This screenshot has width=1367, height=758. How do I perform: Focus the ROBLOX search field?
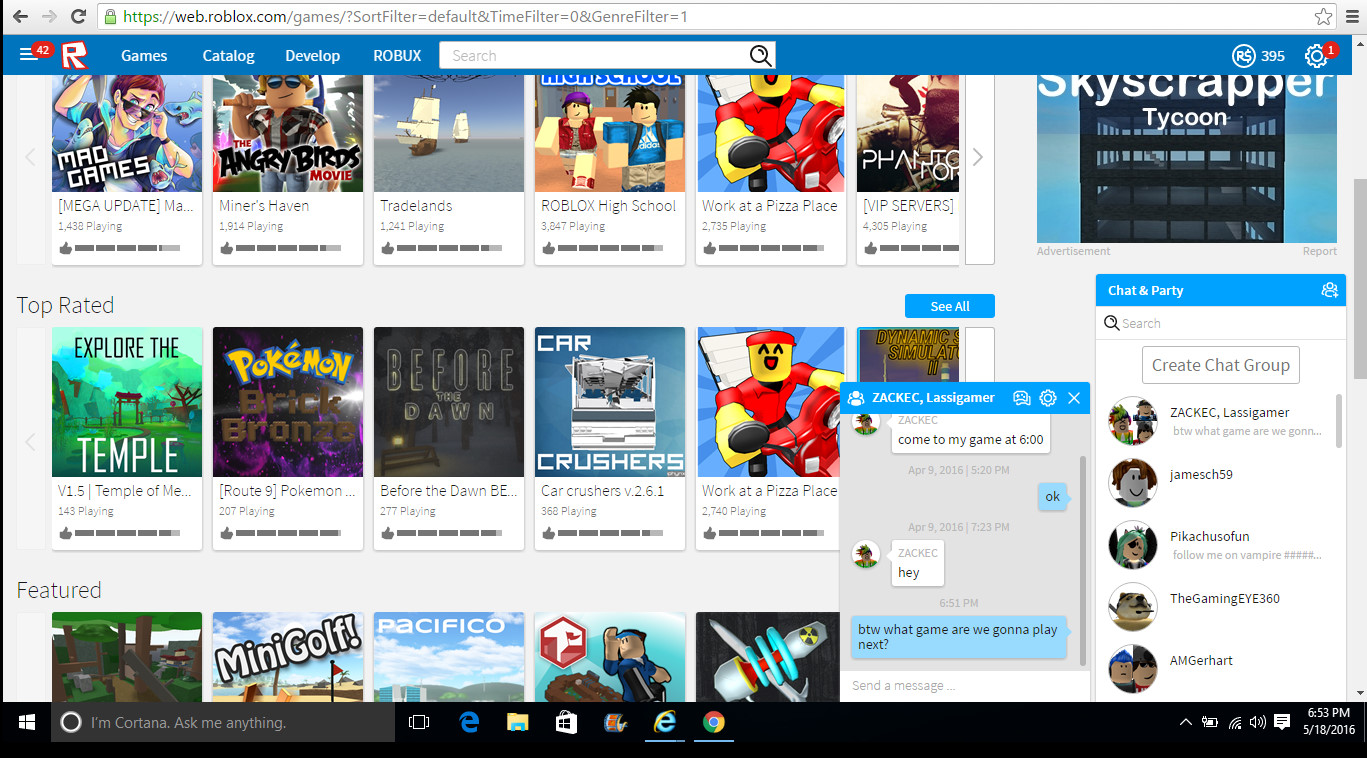(594, 55)
